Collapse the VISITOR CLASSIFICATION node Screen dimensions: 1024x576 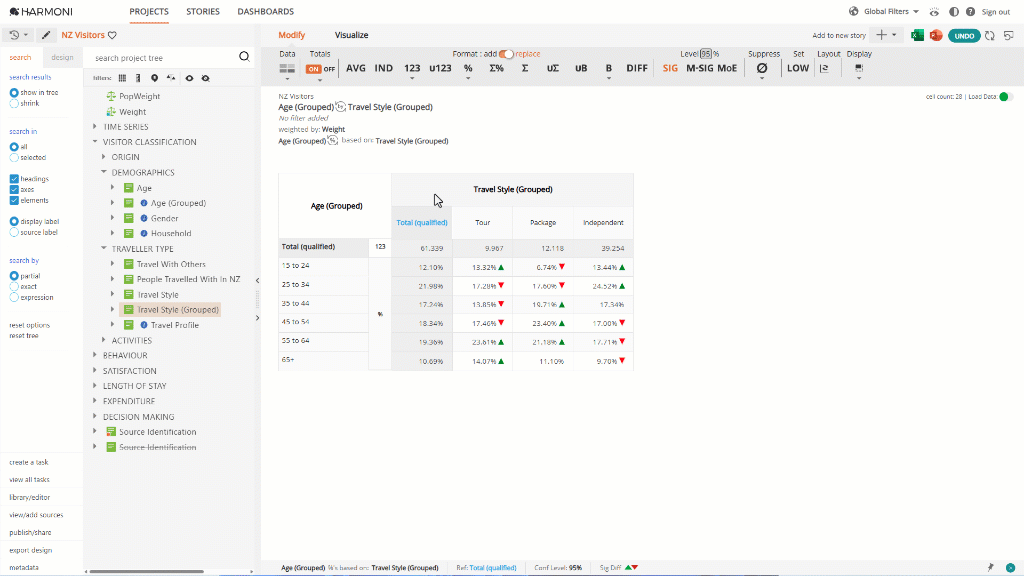(x=95, y=142)
